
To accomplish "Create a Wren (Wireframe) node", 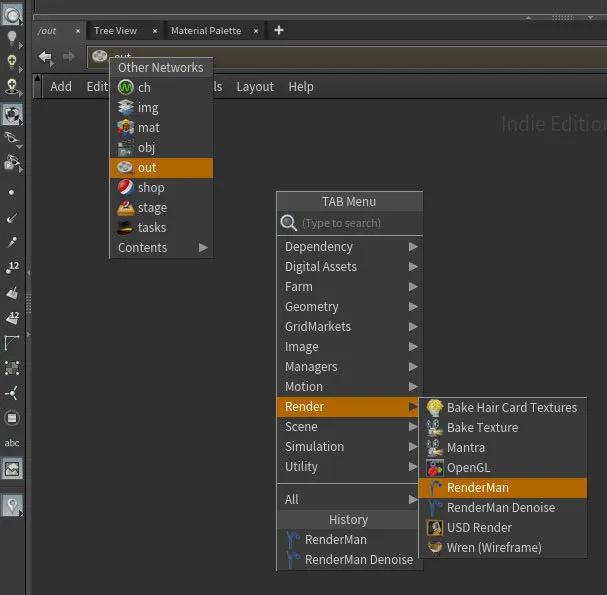I will (x=503, y=548).
